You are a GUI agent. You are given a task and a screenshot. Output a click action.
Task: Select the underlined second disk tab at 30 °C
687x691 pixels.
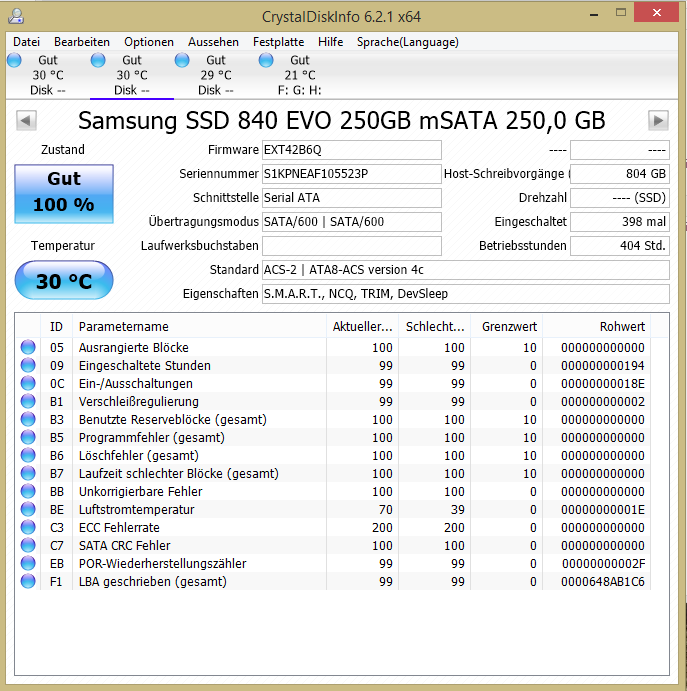click(x=132, y=75)
